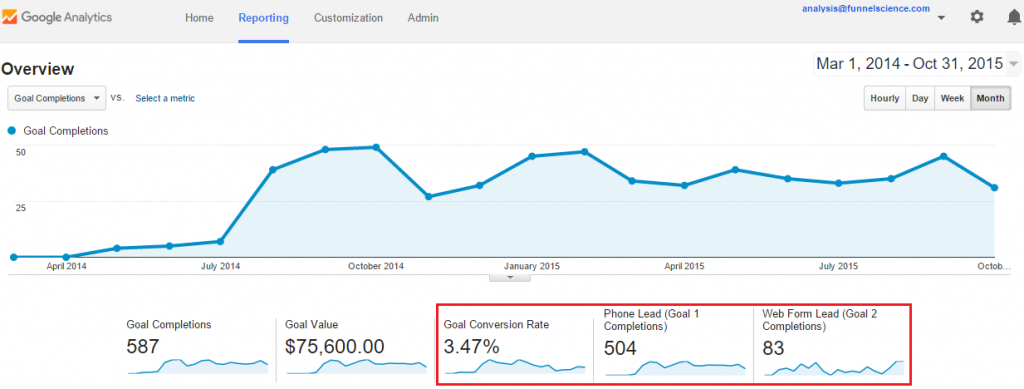Open the Admin tab
This screenshot has height=389, width=1024.
(x=423, y=18)
